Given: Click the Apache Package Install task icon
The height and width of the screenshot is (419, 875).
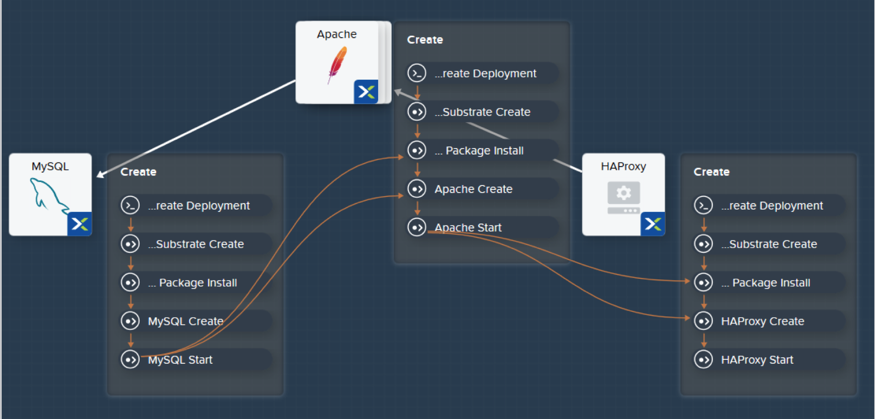Looking at the screenshot, I should [x=416, y=150].
